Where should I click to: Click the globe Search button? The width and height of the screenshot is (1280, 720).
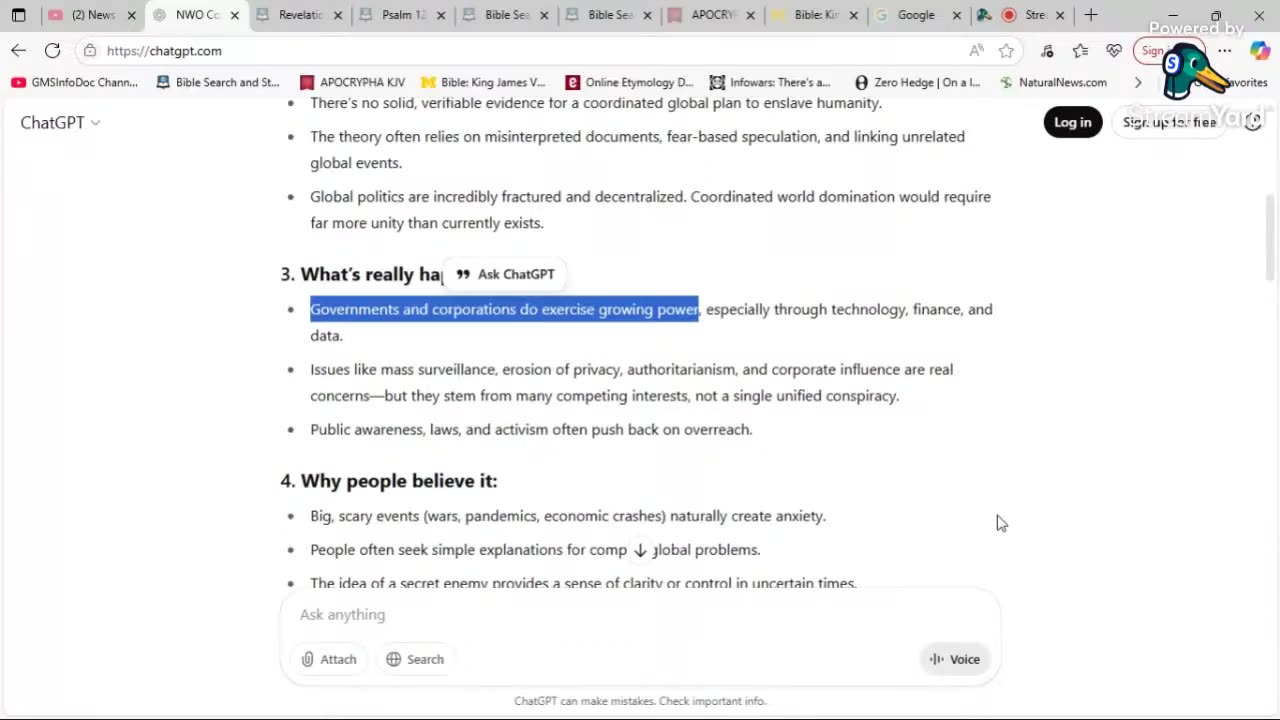415,659
